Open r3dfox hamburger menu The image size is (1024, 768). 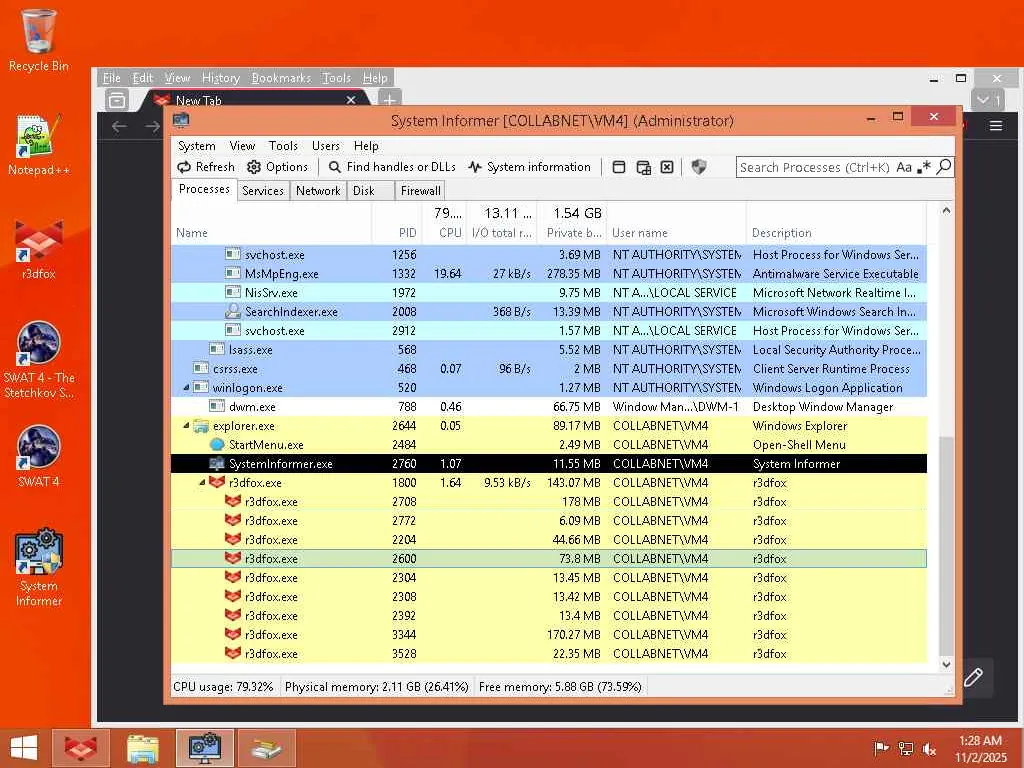click(x=996, y=125)
